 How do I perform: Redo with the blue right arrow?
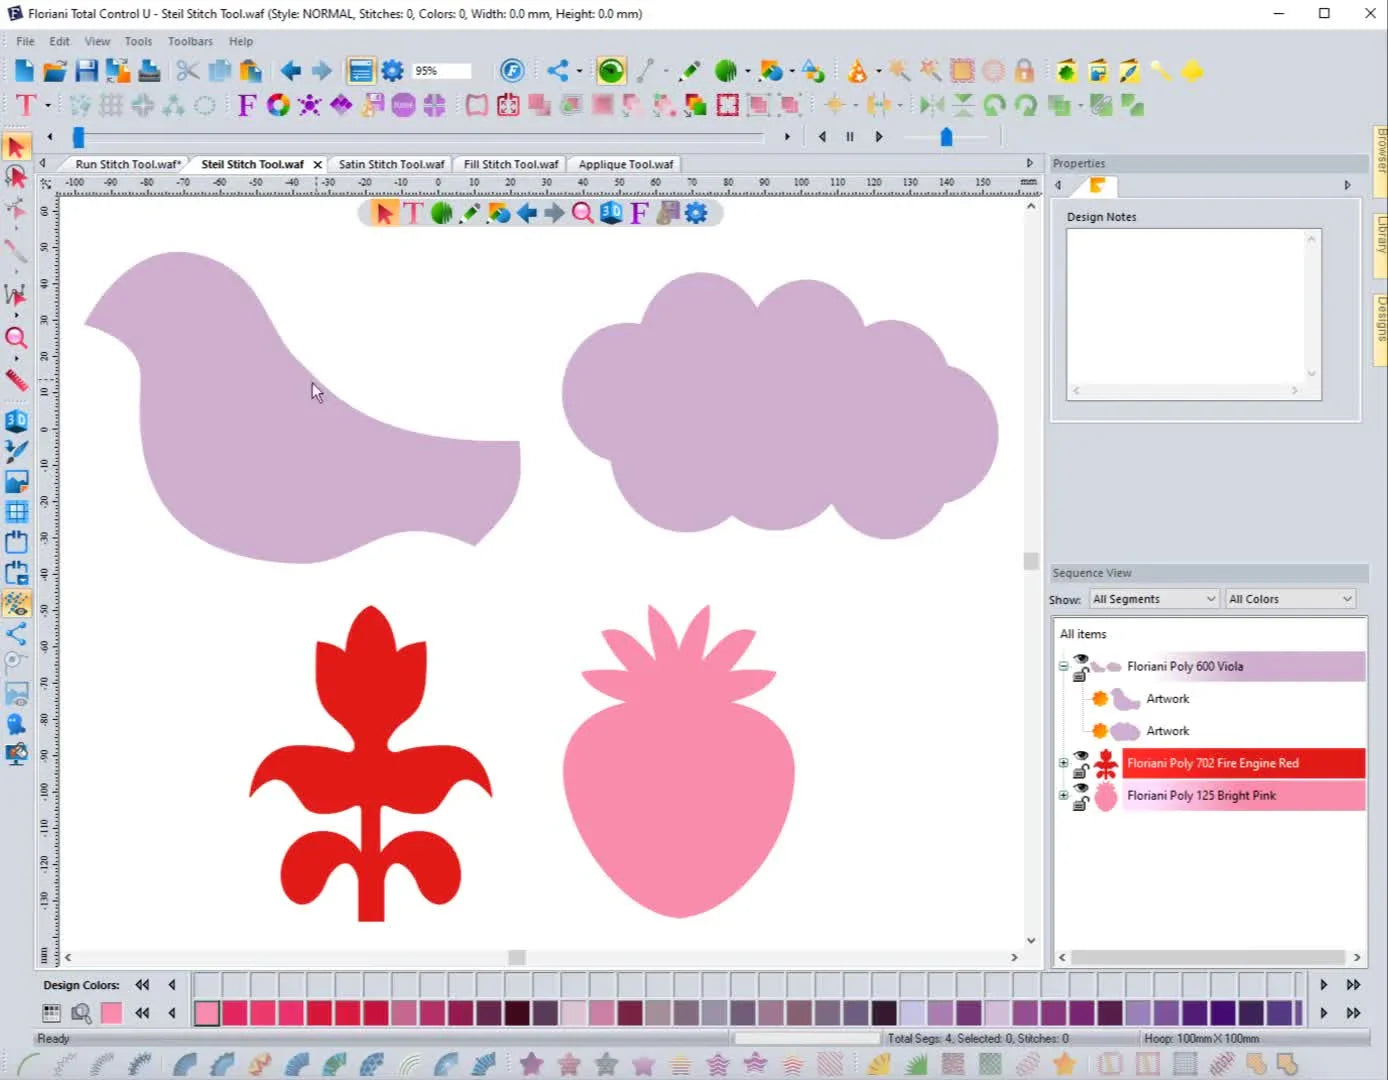322,70
